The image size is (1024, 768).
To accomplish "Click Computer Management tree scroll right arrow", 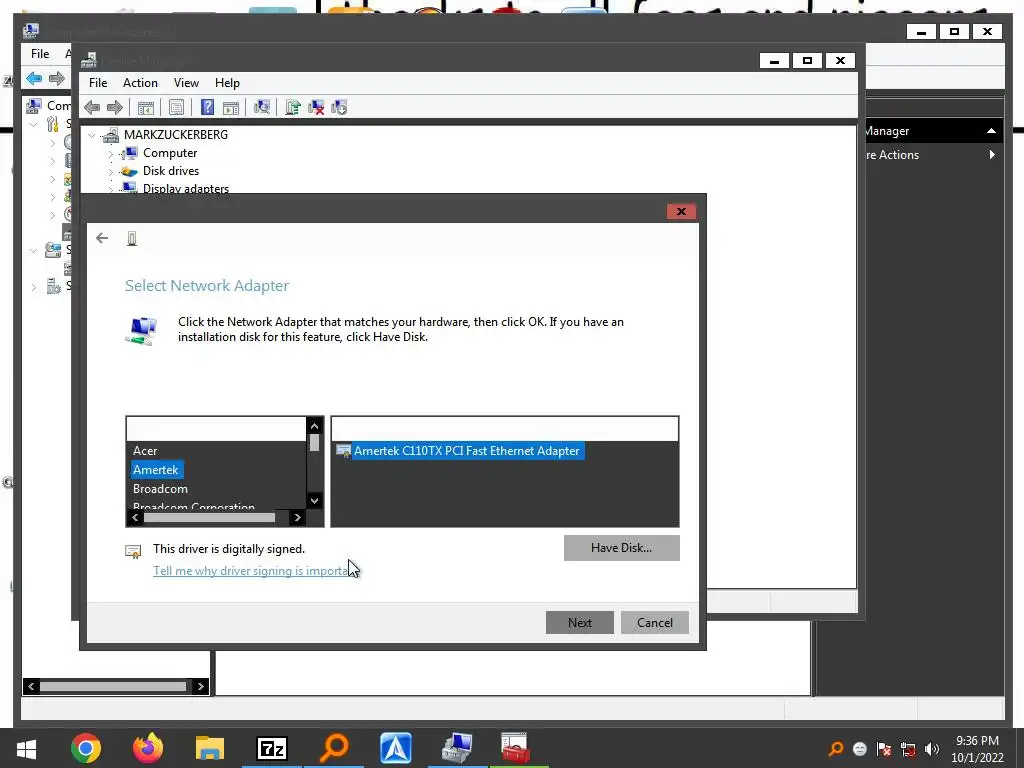I will tap(200, 686).
